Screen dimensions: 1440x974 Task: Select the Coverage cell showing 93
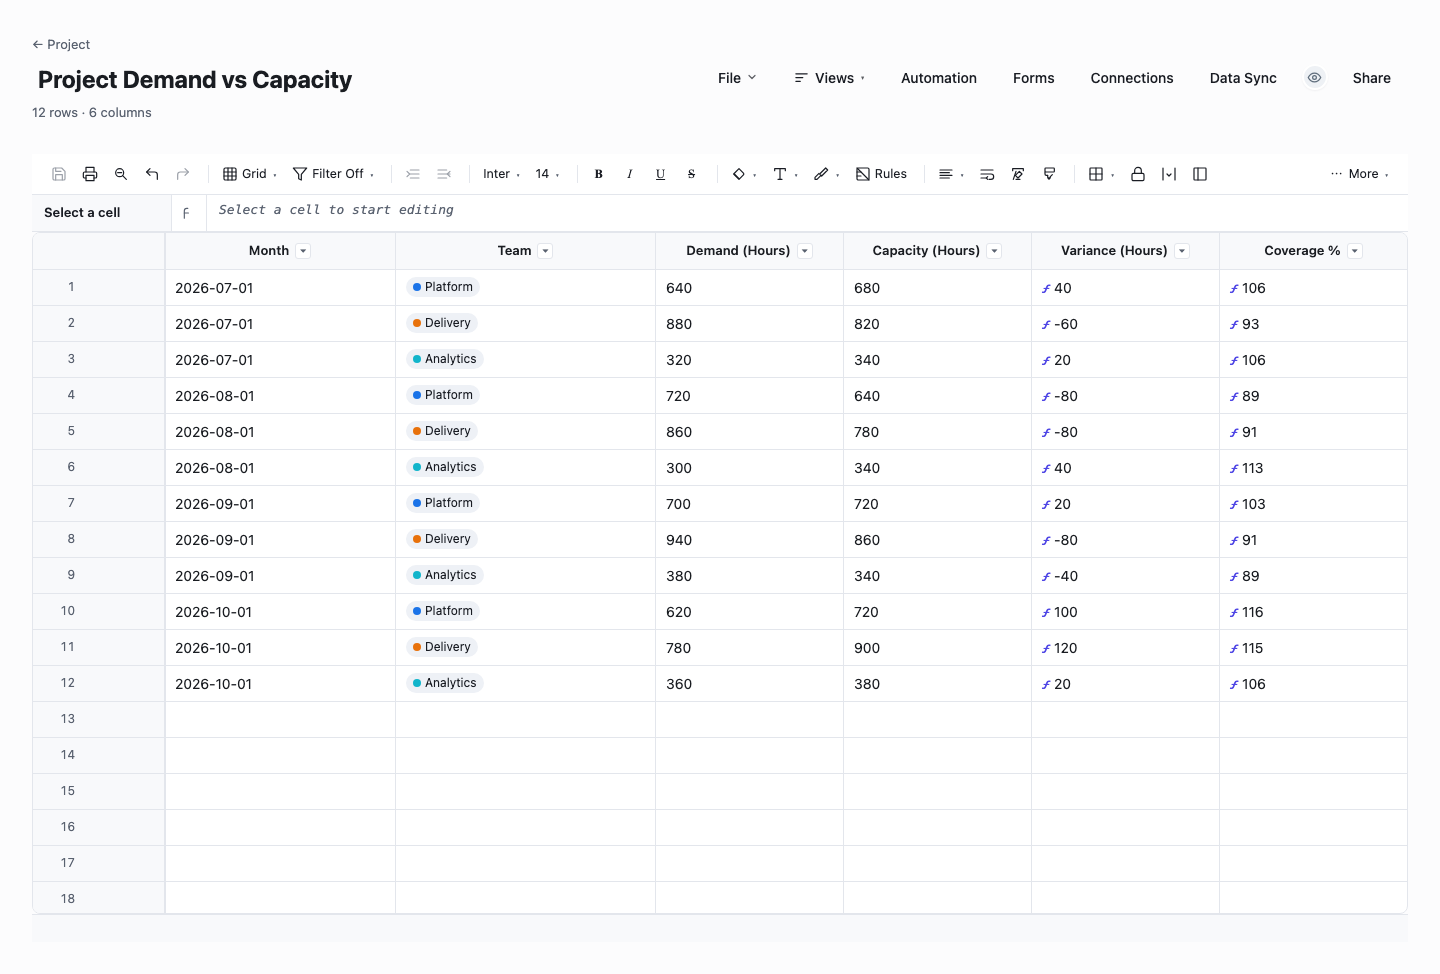pyautogui.click(x=1313, y=324)
